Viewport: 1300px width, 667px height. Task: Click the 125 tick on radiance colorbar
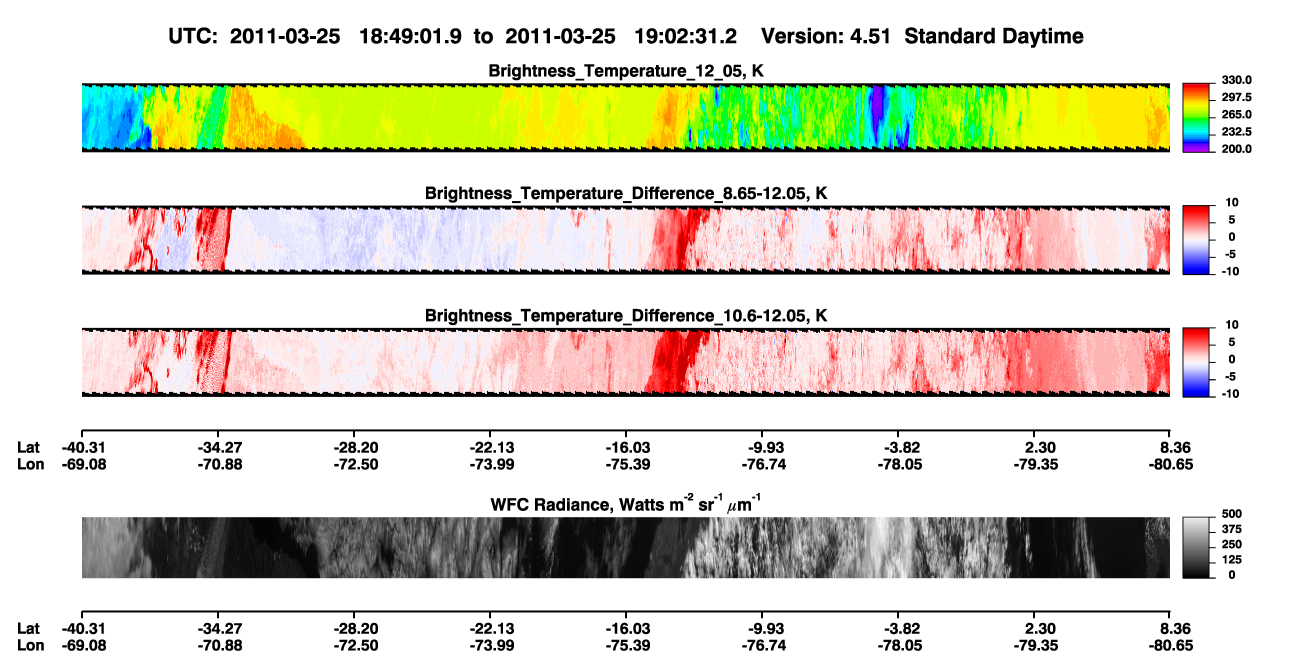pyautogui.click(x=1232, y=560)
